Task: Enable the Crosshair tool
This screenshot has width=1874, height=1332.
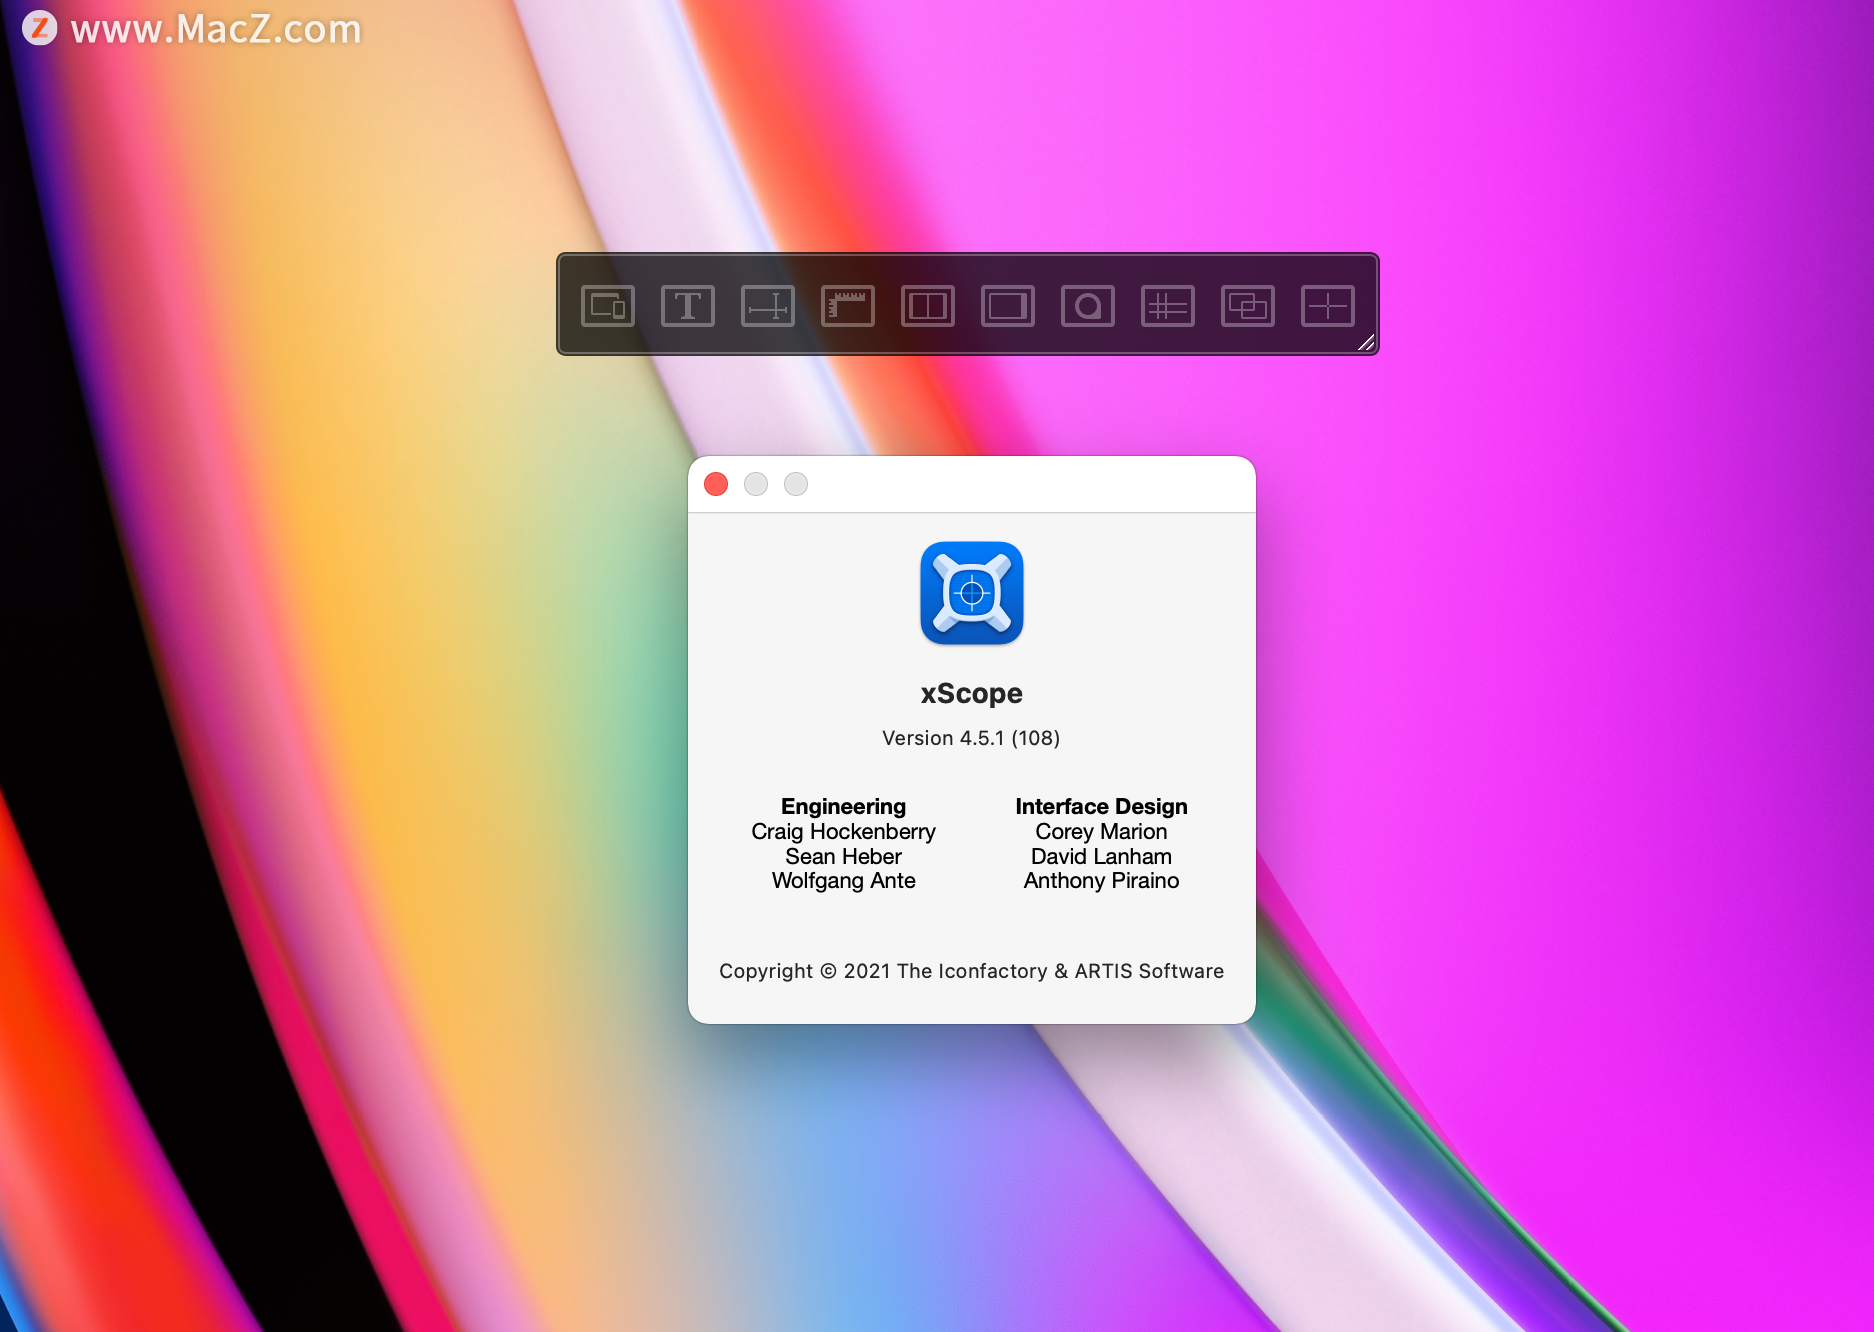Action: pyautogui.click(x=1328, y=306)
